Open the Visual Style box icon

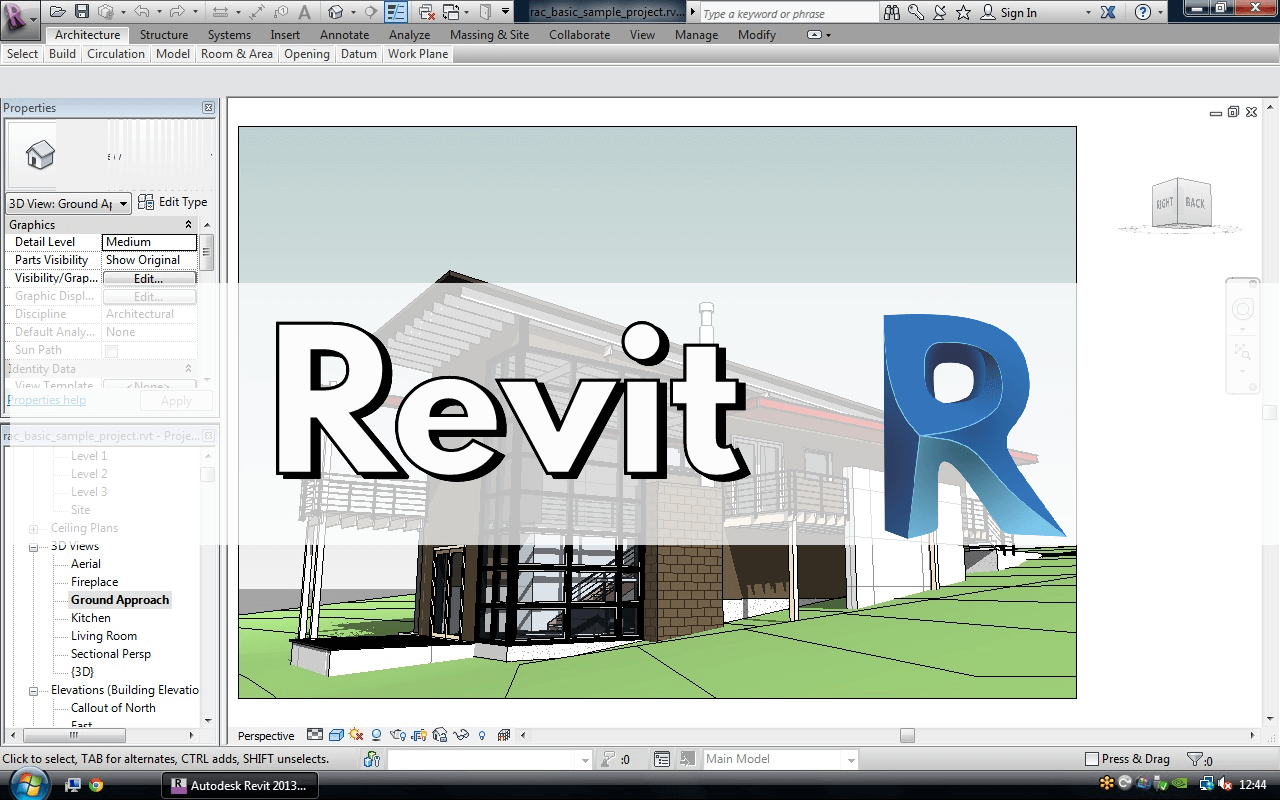[x=334, y=735]
